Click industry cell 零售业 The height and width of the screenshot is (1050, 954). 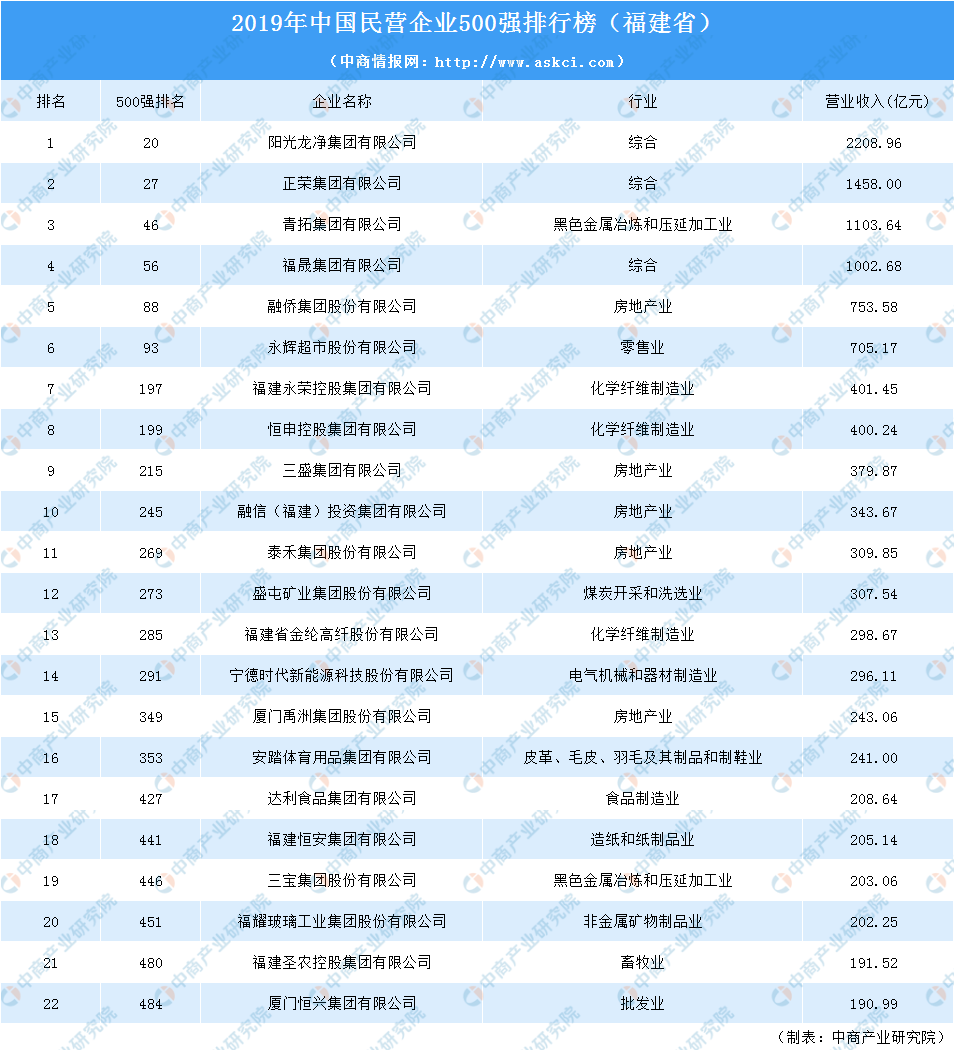point(643,348)
